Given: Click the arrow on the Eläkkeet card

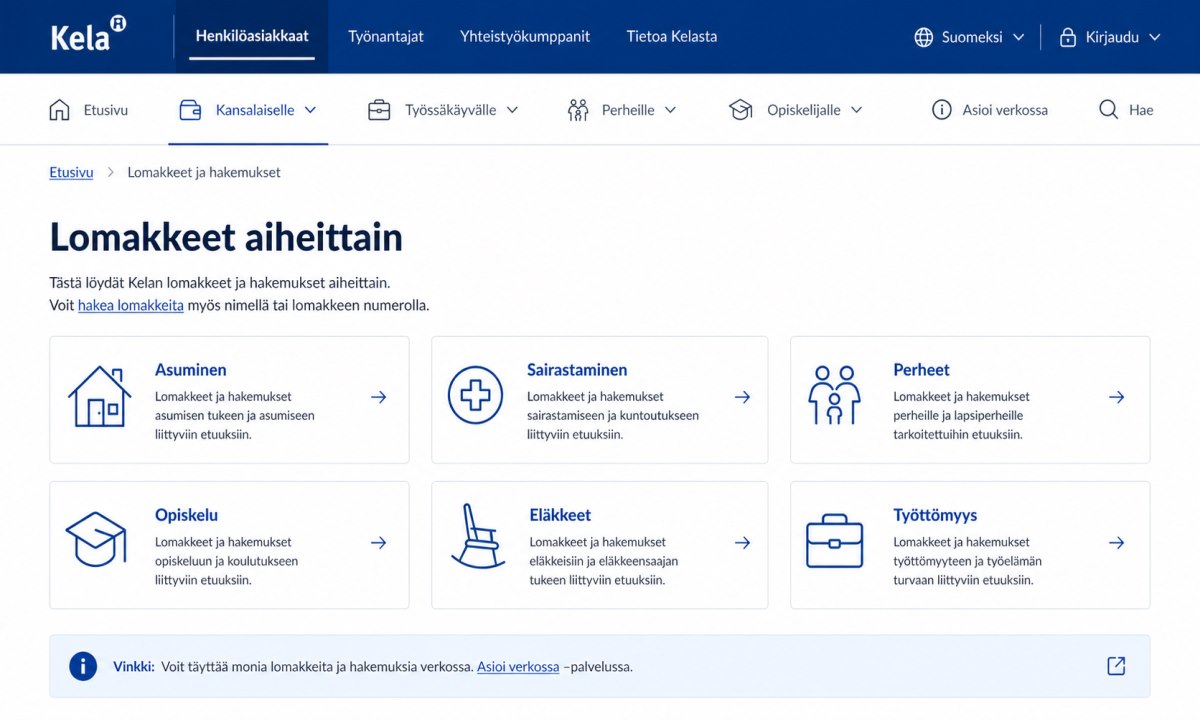Looking at the screenshot, I should click(742, 543).
